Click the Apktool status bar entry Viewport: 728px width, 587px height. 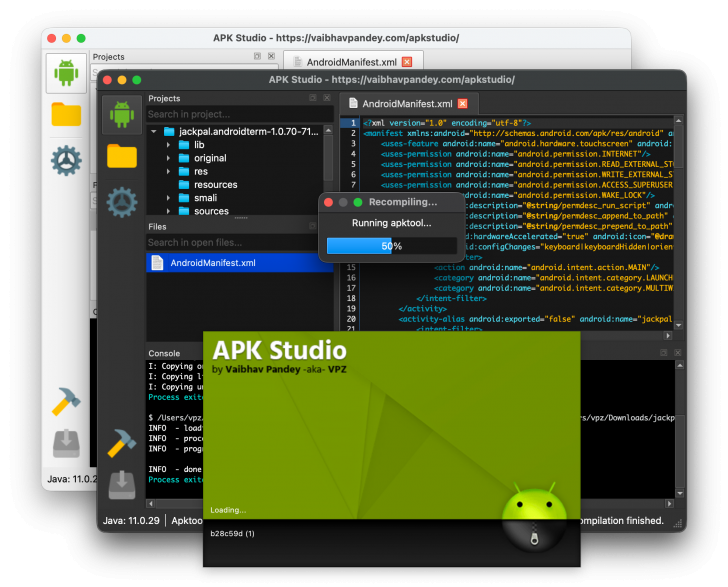pos(187,521)
